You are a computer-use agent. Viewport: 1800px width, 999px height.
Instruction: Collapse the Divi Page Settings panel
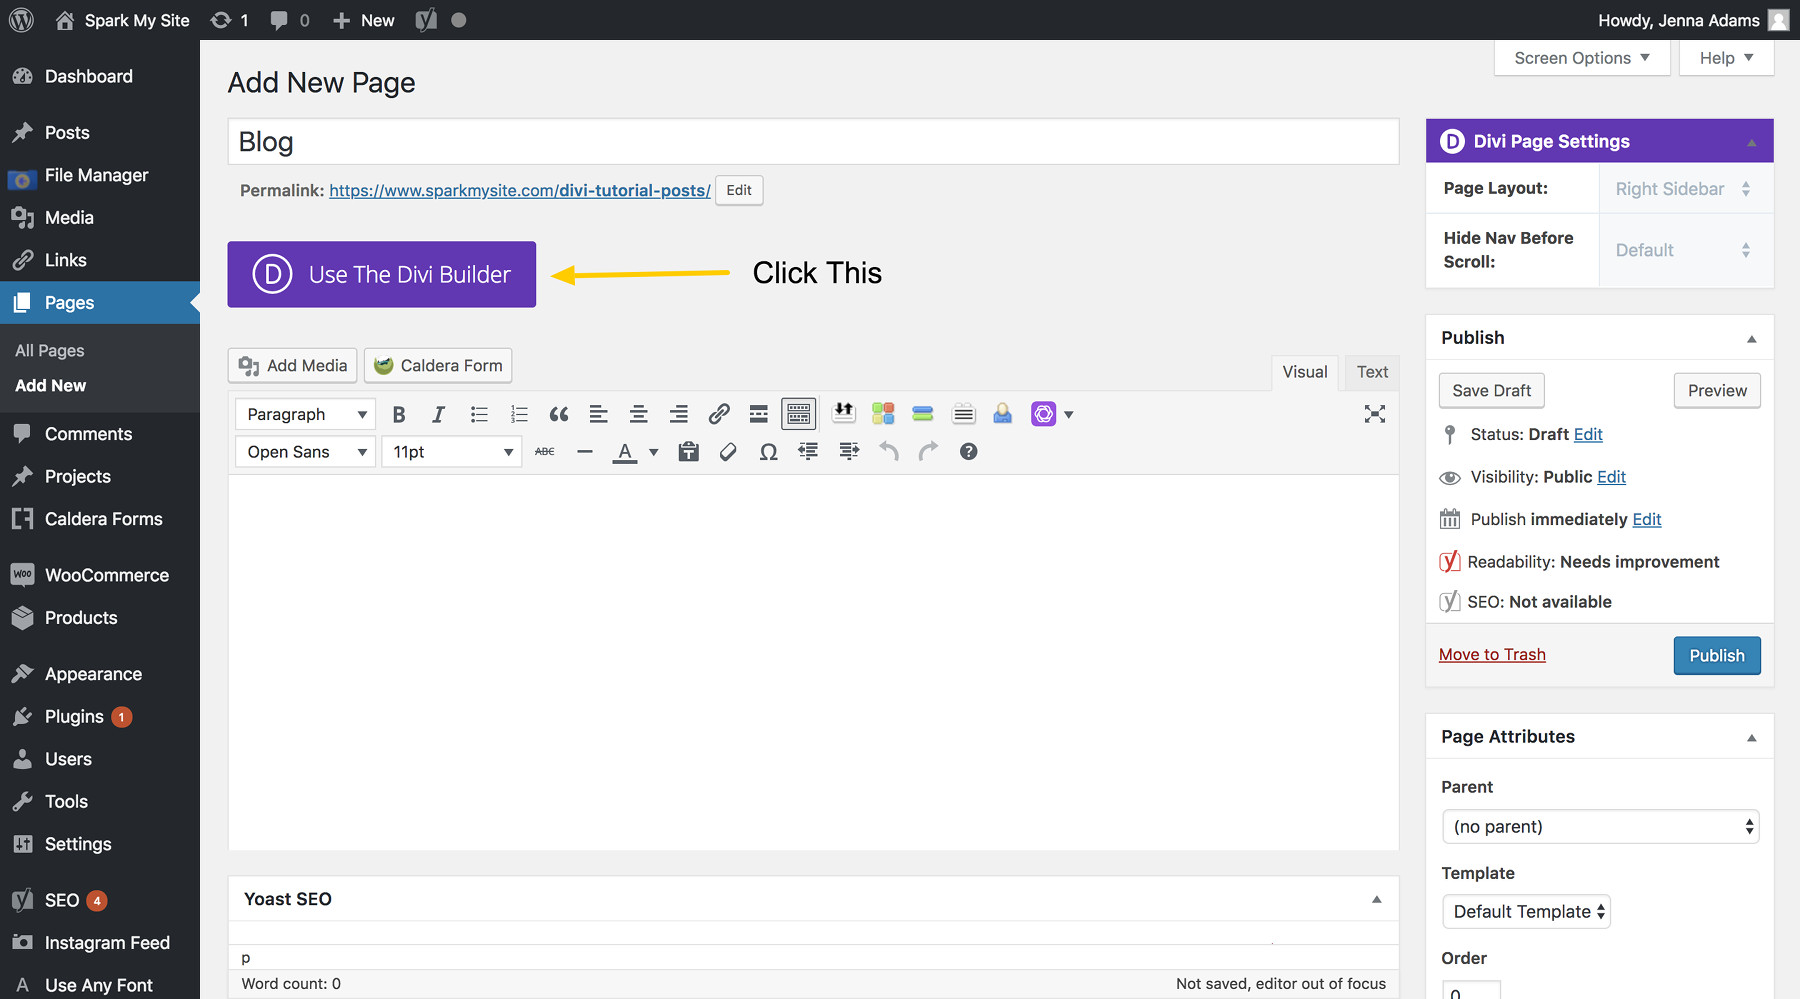coord(1752,143)
